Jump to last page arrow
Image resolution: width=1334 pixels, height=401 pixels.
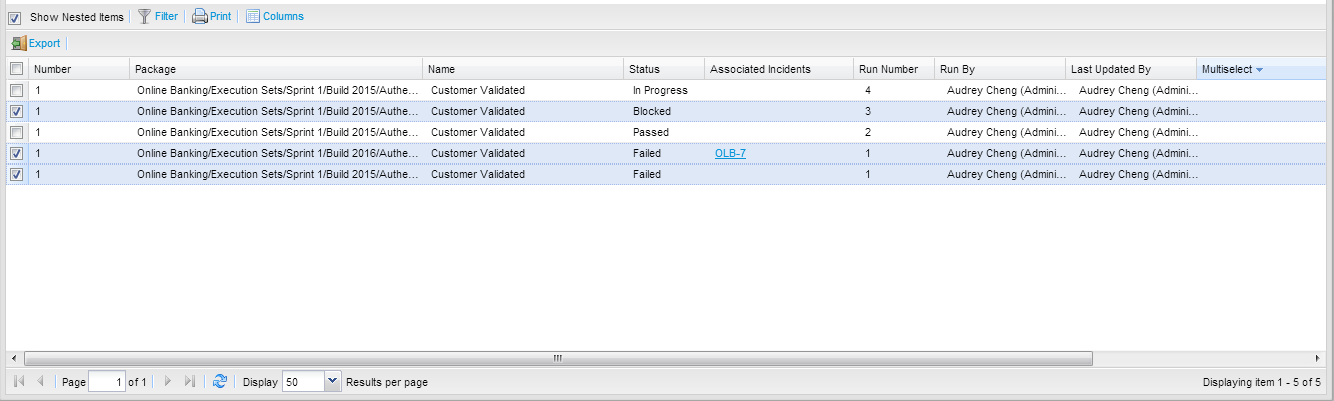190,382
